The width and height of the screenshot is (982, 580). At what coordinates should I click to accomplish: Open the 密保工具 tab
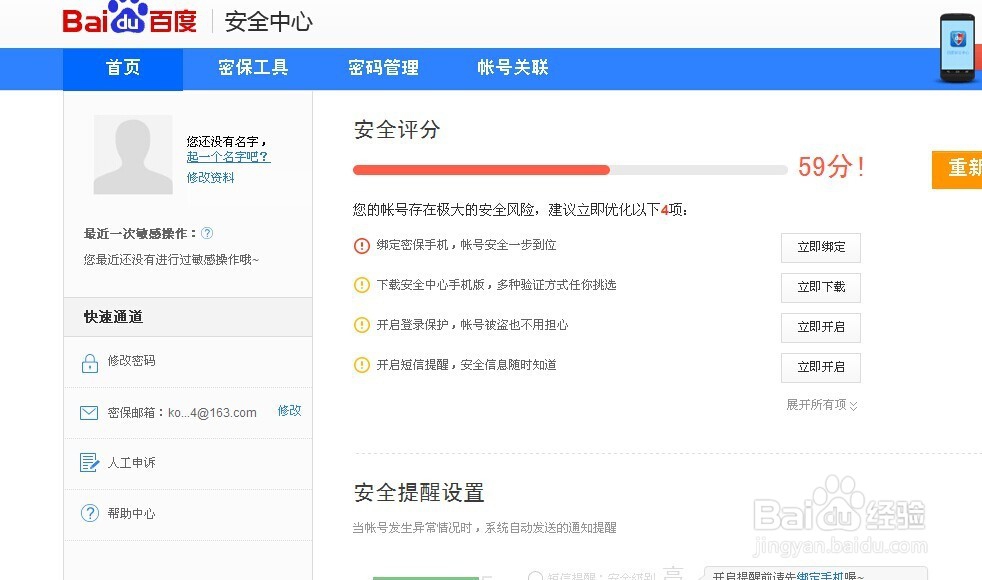[253, 68]
